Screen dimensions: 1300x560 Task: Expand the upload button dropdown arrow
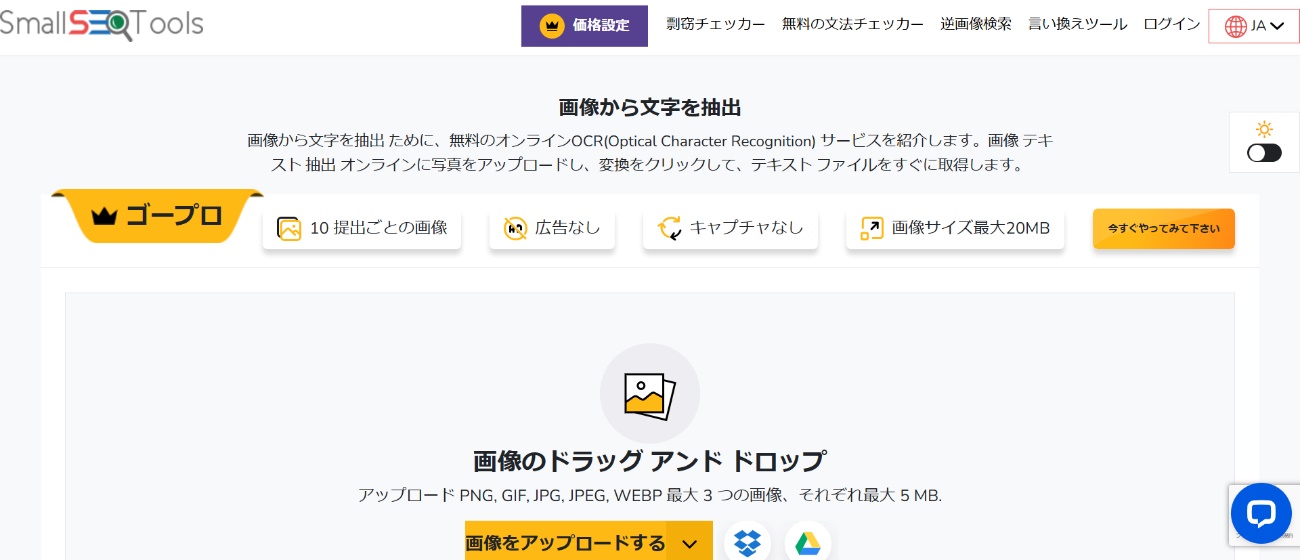[x=690, y=543]
